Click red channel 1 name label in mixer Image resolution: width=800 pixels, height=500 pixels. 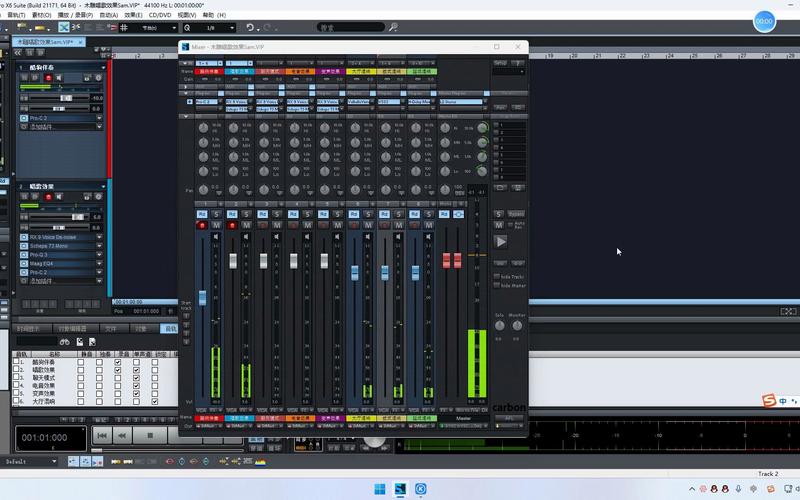tap(209, 71)
